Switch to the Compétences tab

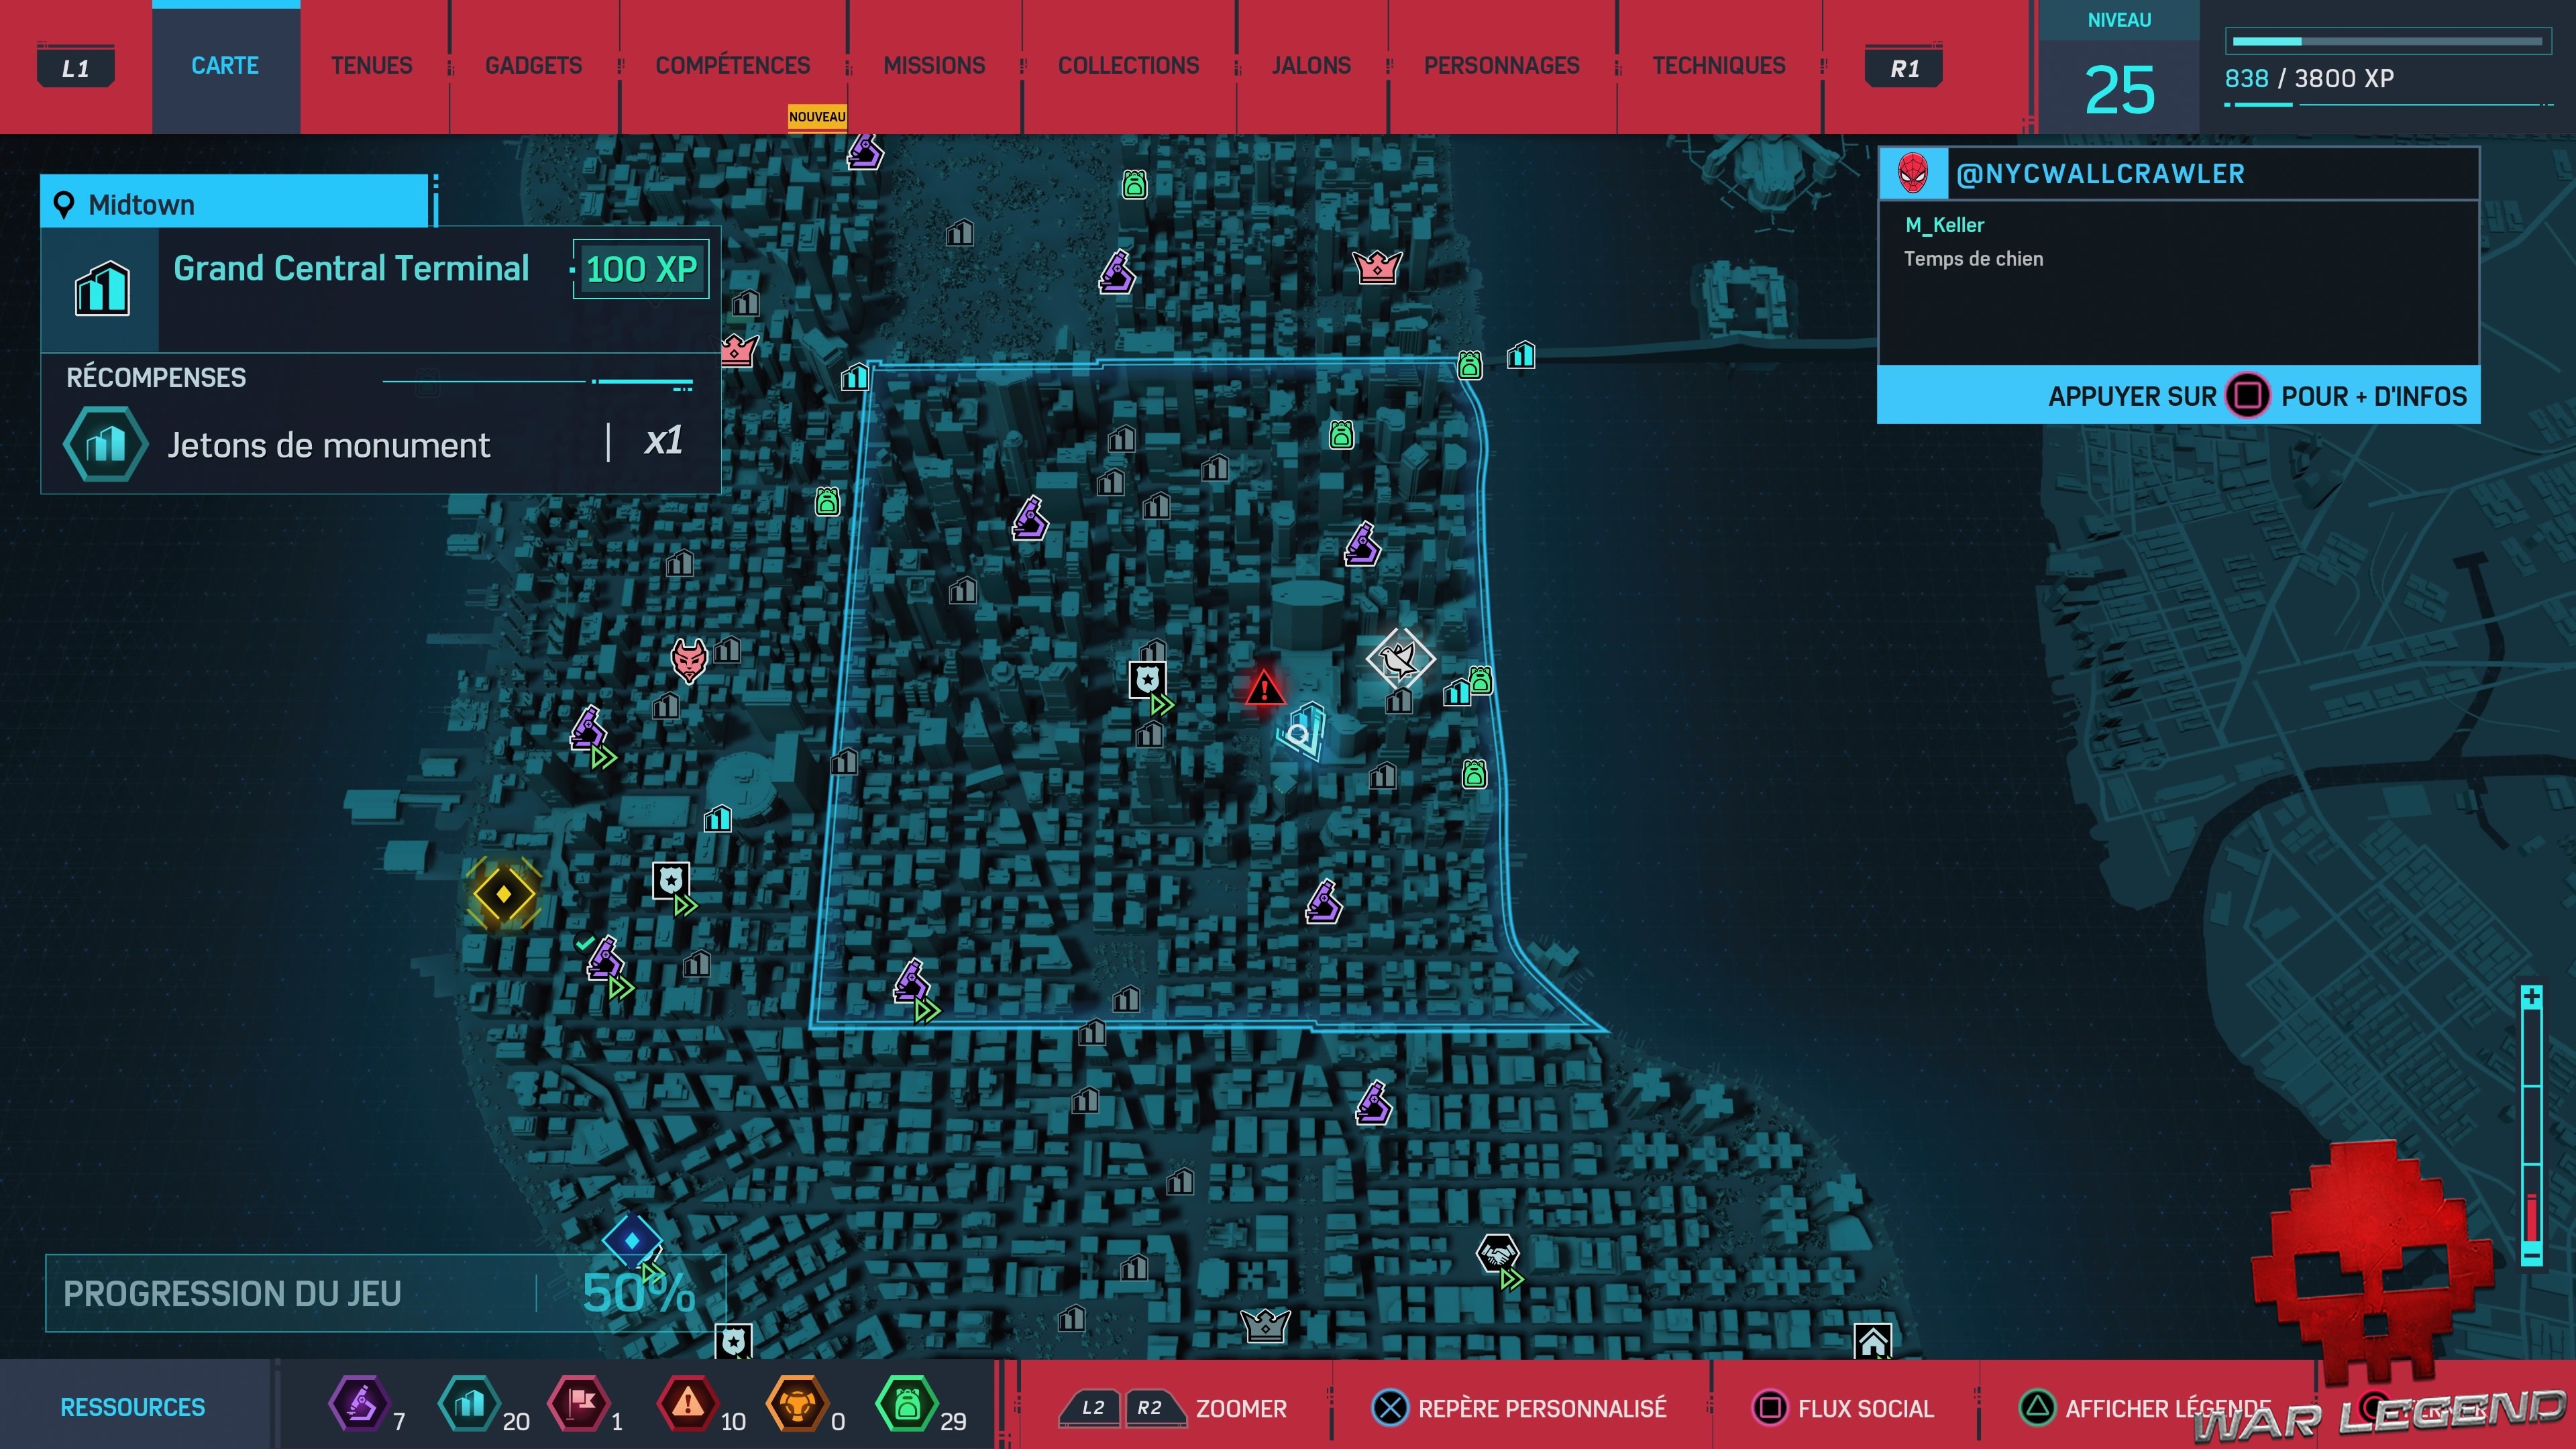pos(732,66)
